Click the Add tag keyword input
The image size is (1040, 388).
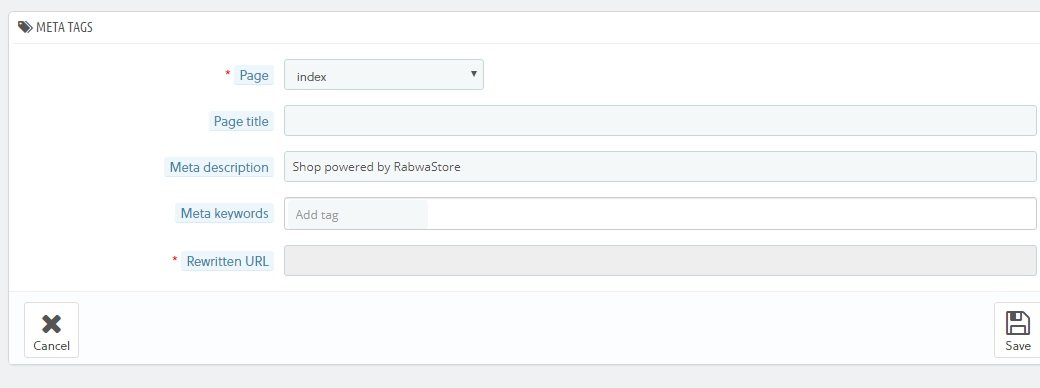[358, 214]
